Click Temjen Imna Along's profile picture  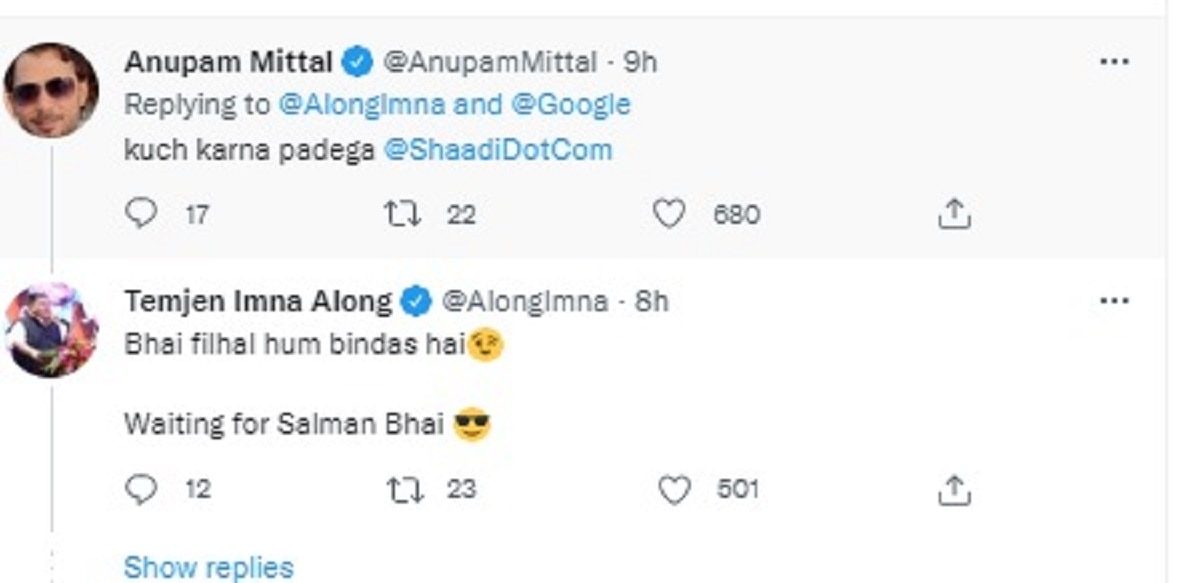coord(50,330)
